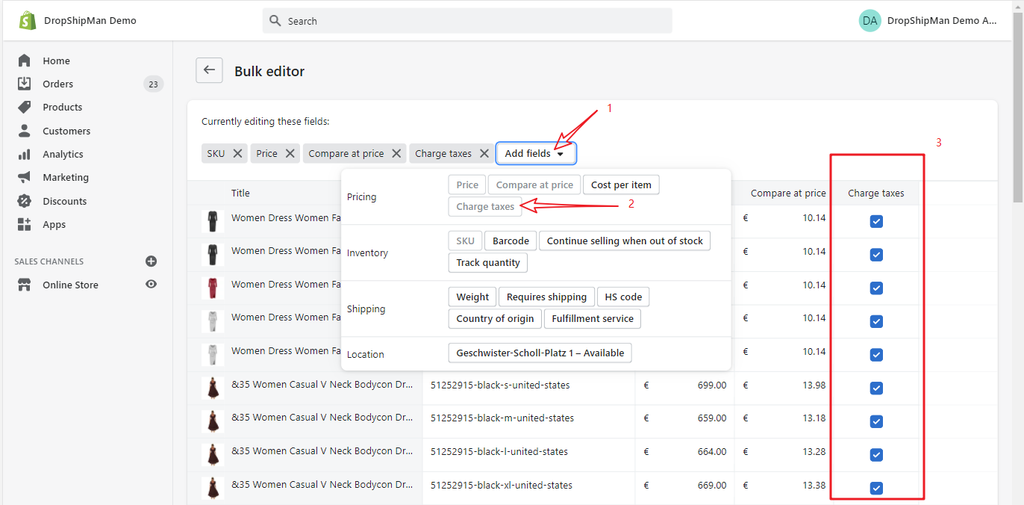Click first Women Dress product thumbnail

(213, 221)
